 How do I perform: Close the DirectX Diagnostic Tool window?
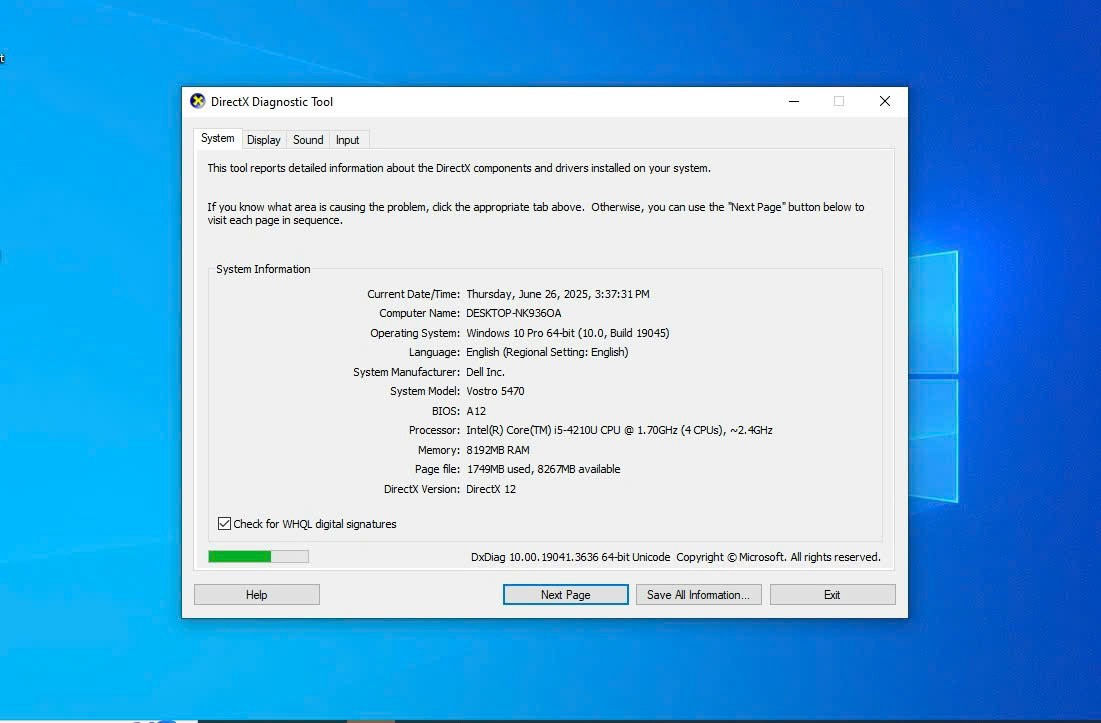[885, 101]
